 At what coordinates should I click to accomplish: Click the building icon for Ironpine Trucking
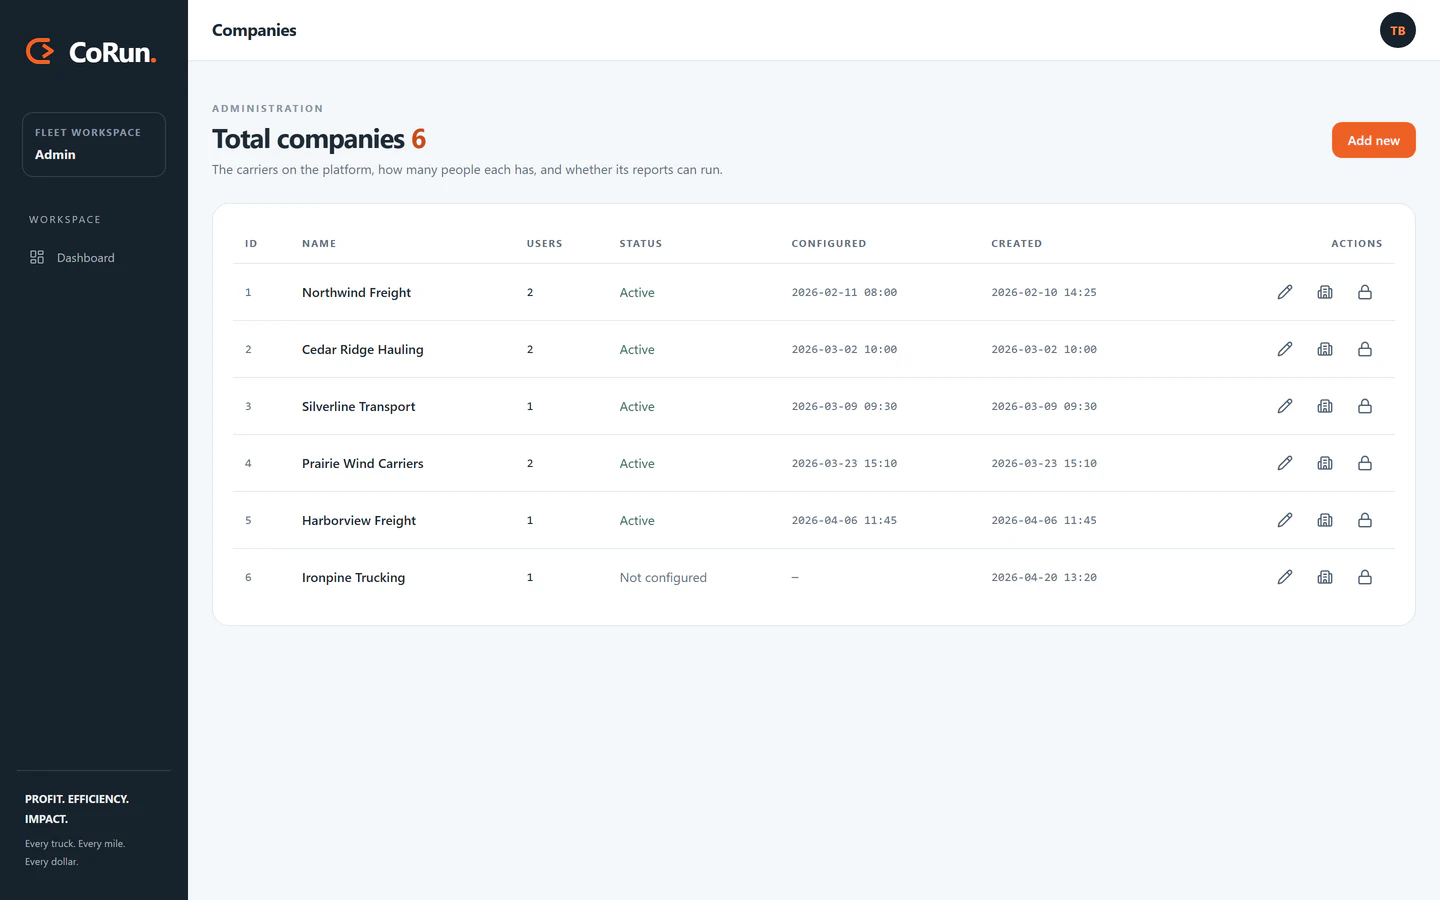point(1325,577)
